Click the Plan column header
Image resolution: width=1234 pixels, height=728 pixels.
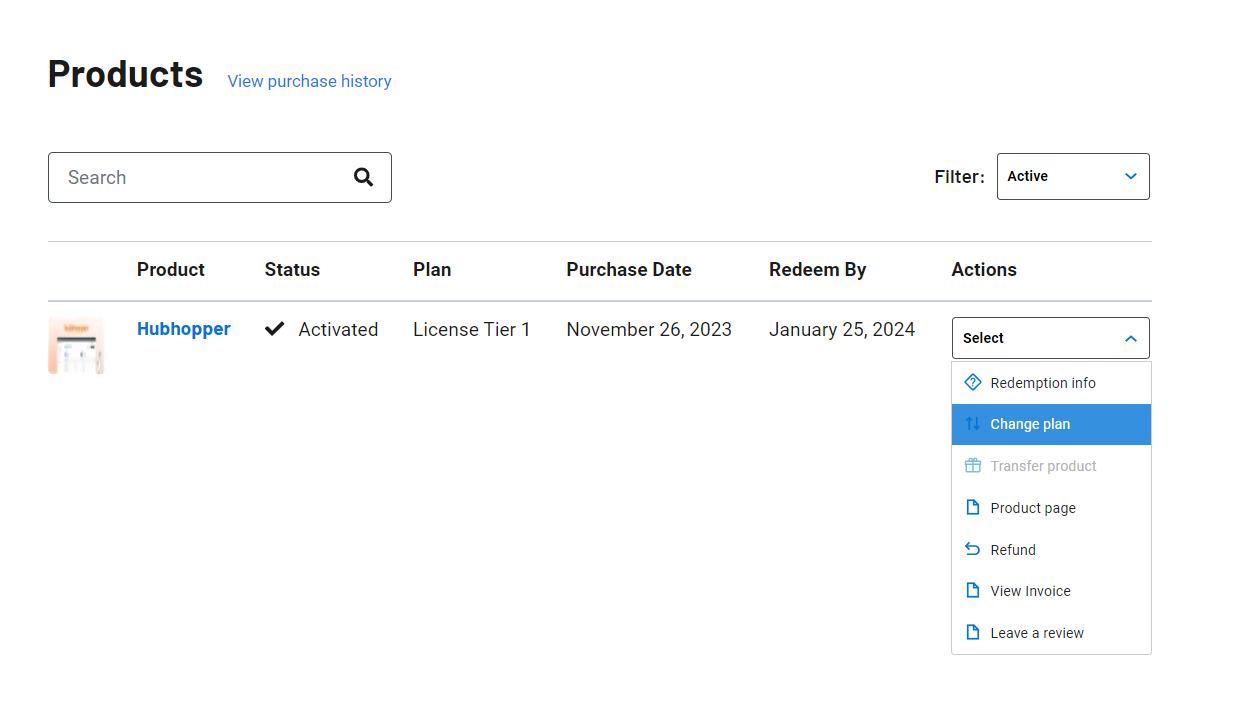[432, 269]
